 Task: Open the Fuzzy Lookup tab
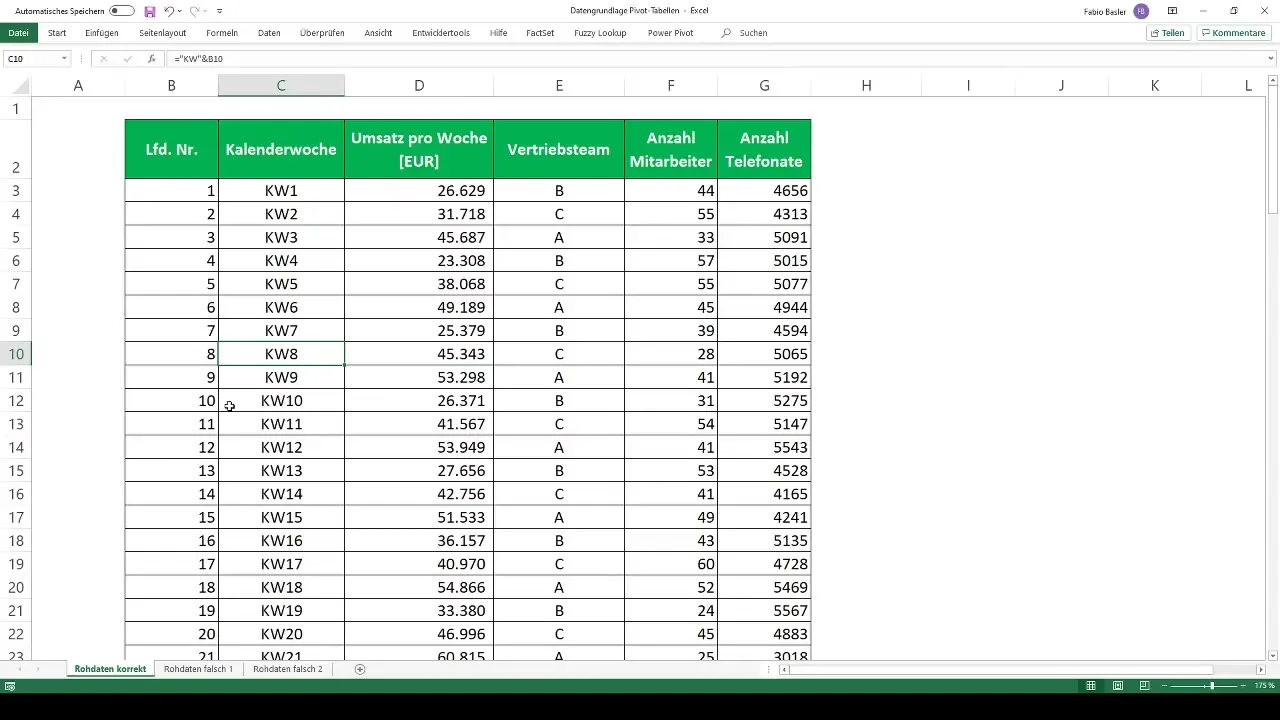click(600, 33)
